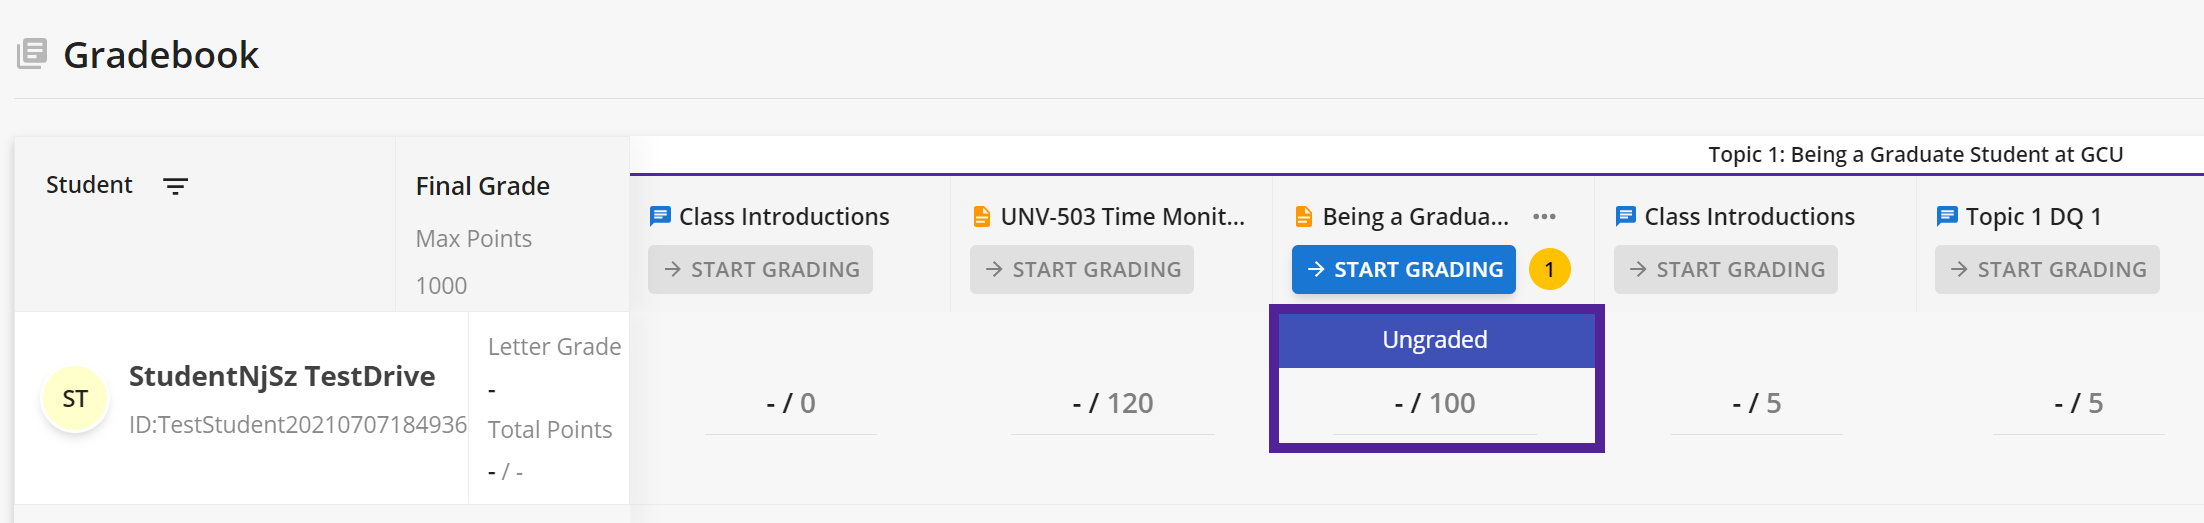The image size is (2204, 523).
Task: Click the first Class Introductions discussion icon
Action: click(x=660, y=216)
